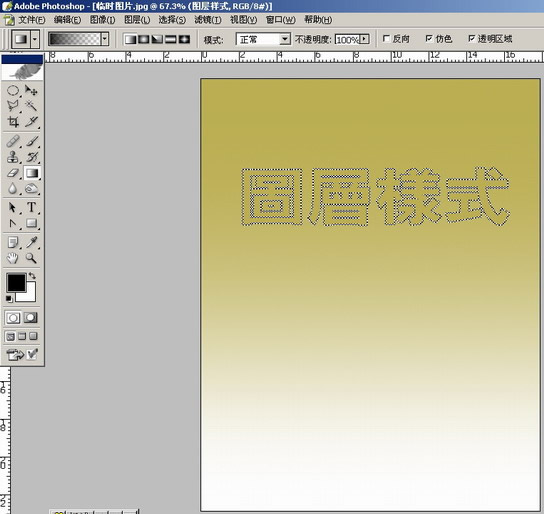Open the 编辑(E) menu
The width and height of the screenshot is (544, 514).
coord(67,20)
